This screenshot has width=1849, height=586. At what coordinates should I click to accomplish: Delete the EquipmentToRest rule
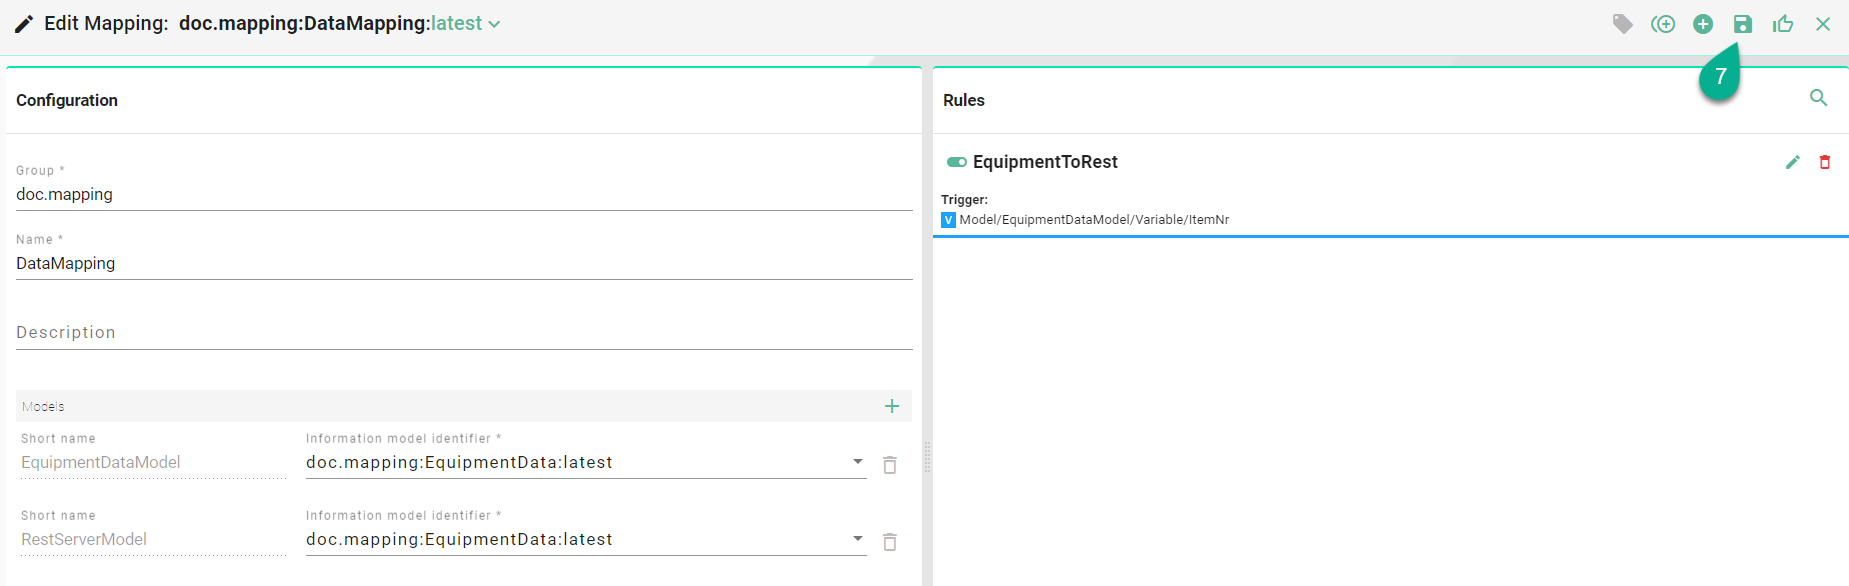pyautogui.click(x=1824, y=162)
